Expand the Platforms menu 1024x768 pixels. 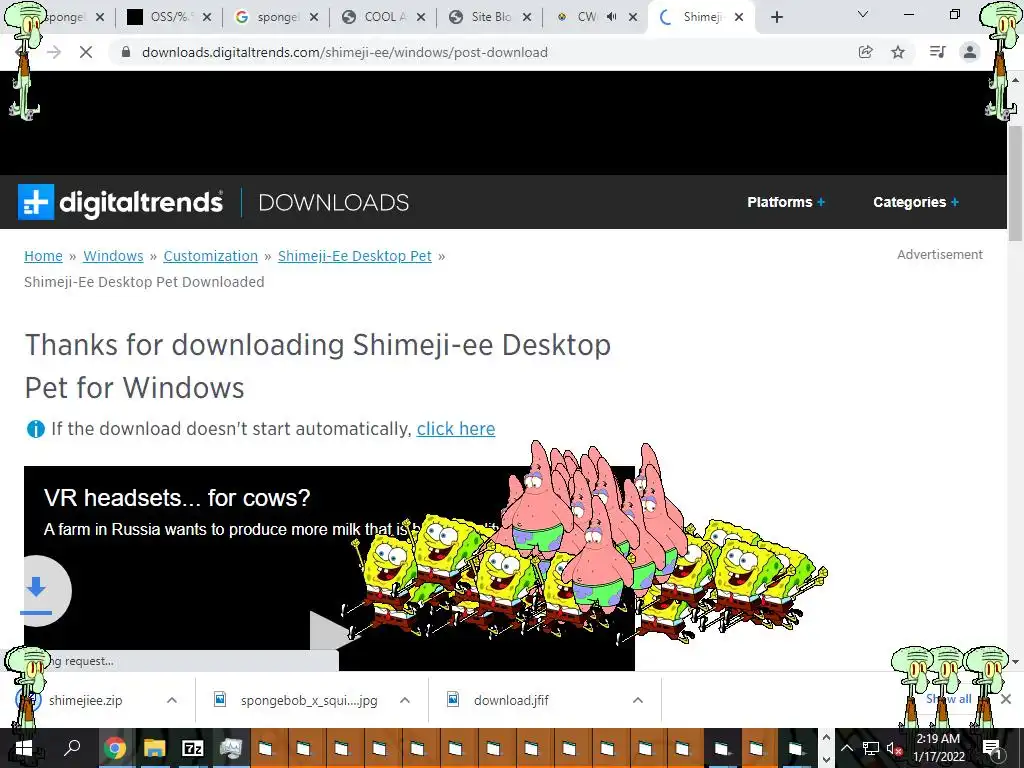[x=786, y=202]
